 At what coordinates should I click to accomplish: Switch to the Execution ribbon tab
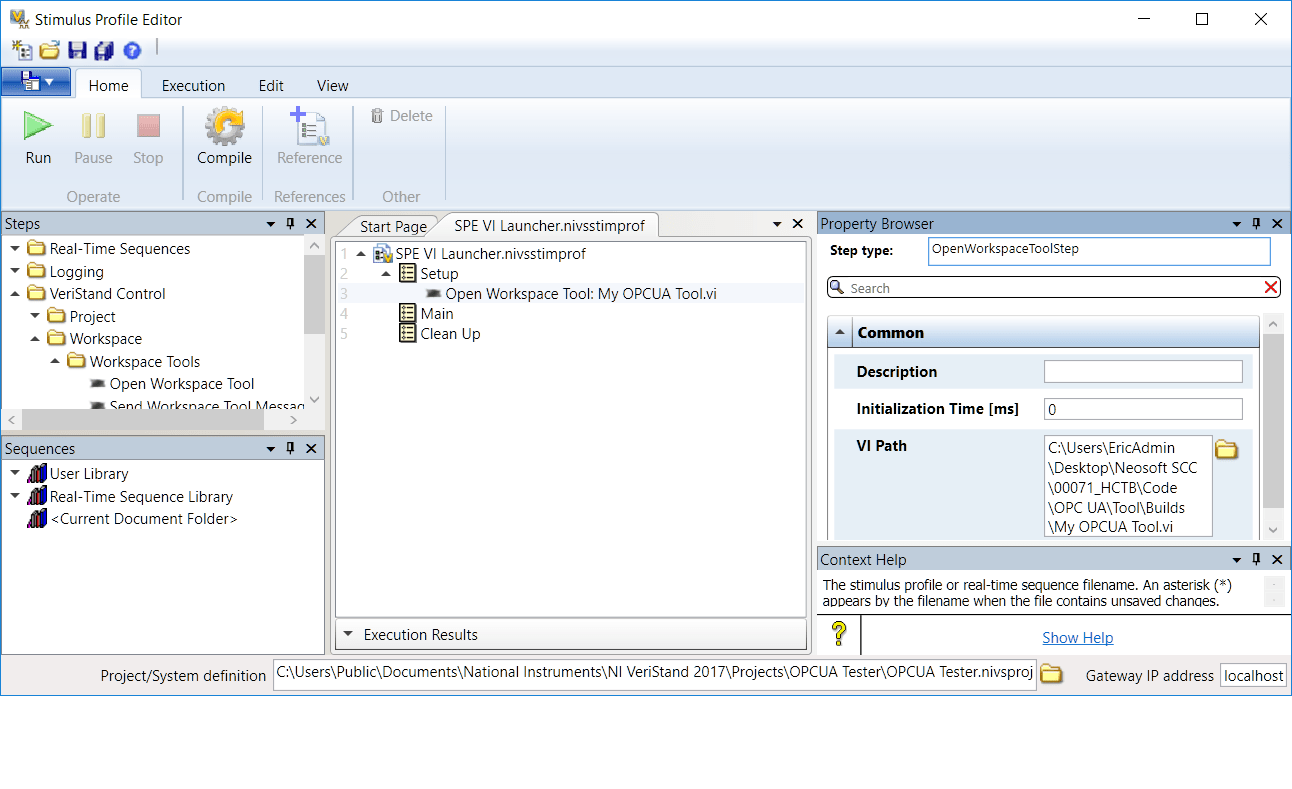193,85
